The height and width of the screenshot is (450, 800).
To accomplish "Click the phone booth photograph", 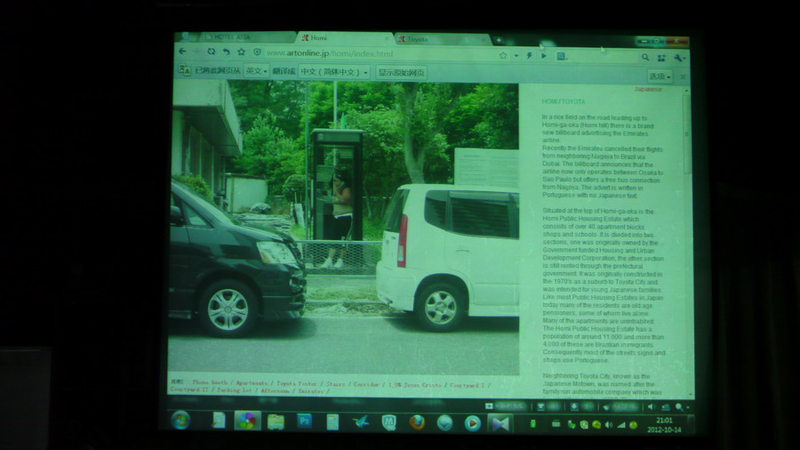I will click(x=345, y=228).
